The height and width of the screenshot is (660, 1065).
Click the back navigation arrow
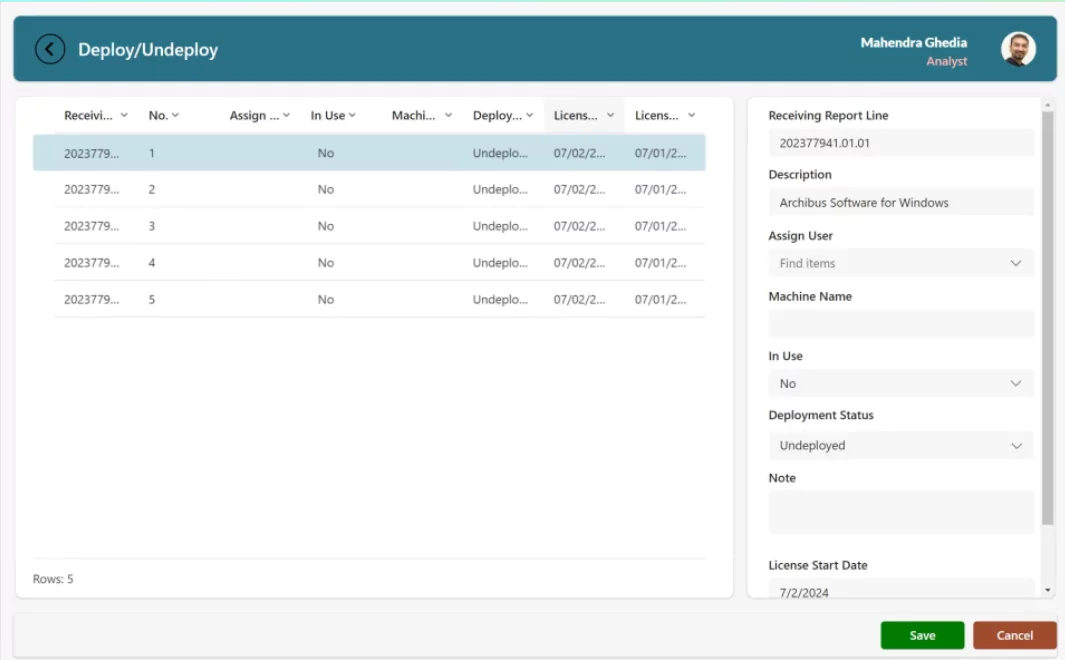click(x=49, y=48)
